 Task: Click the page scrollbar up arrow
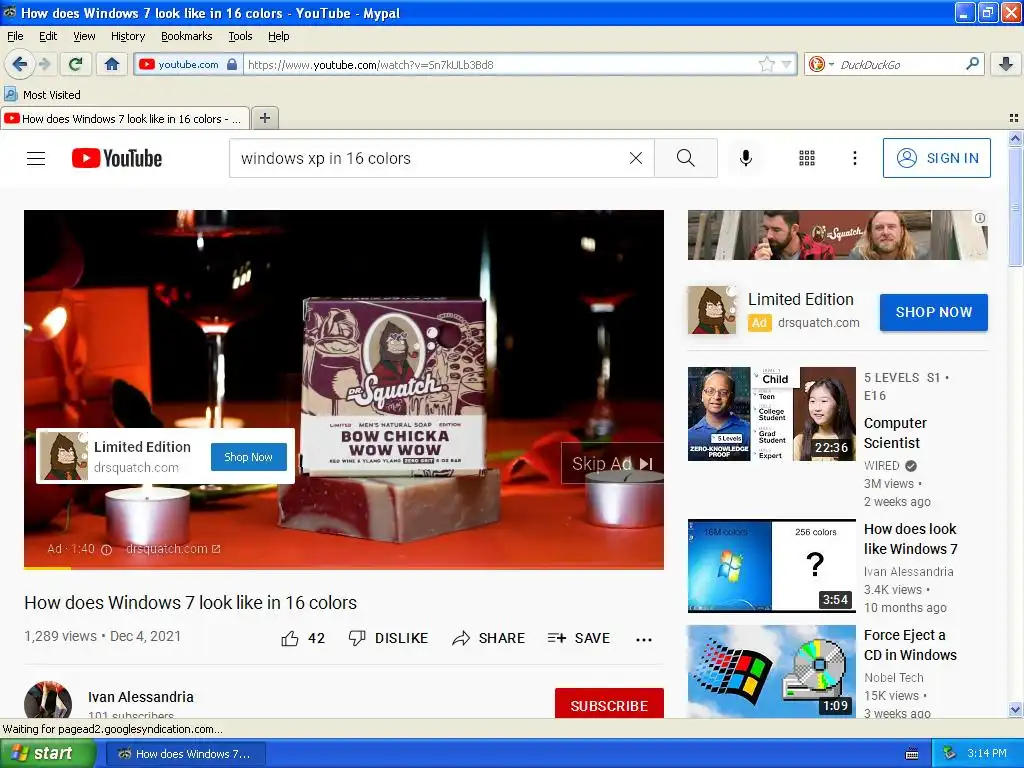click(x=1015, y=138)
